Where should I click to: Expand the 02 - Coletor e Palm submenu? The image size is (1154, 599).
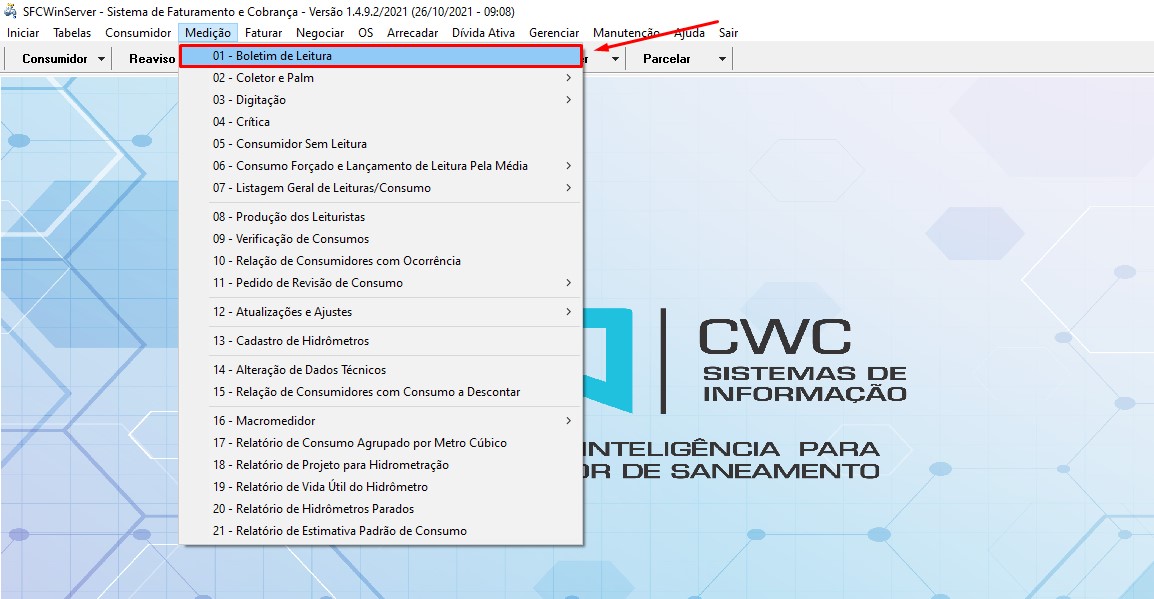(x=380, y=78)
